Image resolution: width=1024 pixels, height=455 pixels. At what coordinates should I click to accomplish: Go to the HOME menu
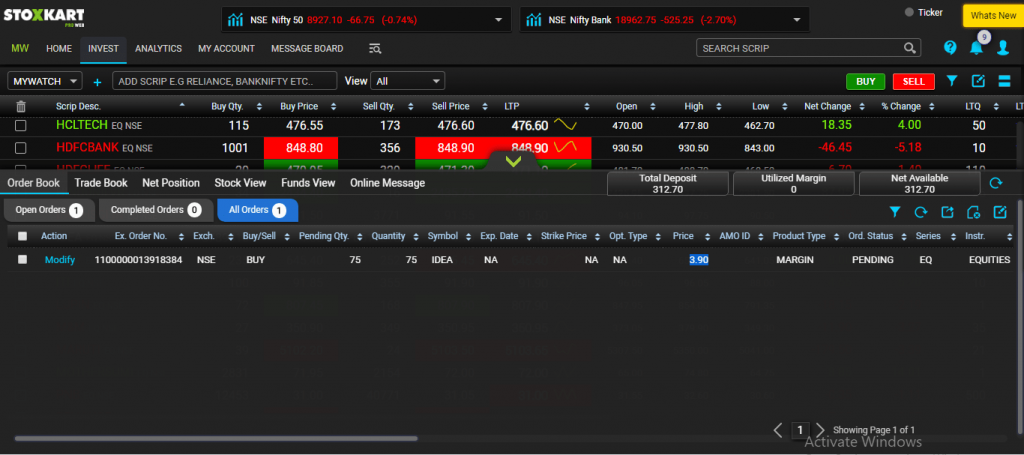[59, 48]
